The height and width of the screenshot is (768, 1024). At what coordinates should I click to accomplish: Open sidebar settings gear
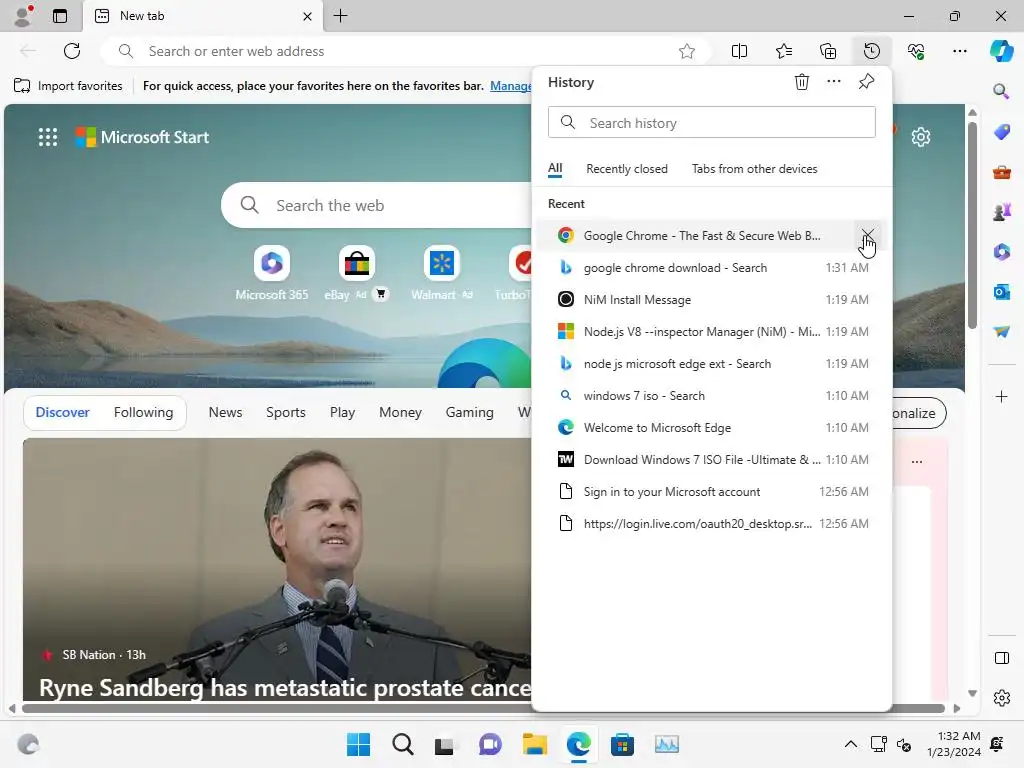1001,698
